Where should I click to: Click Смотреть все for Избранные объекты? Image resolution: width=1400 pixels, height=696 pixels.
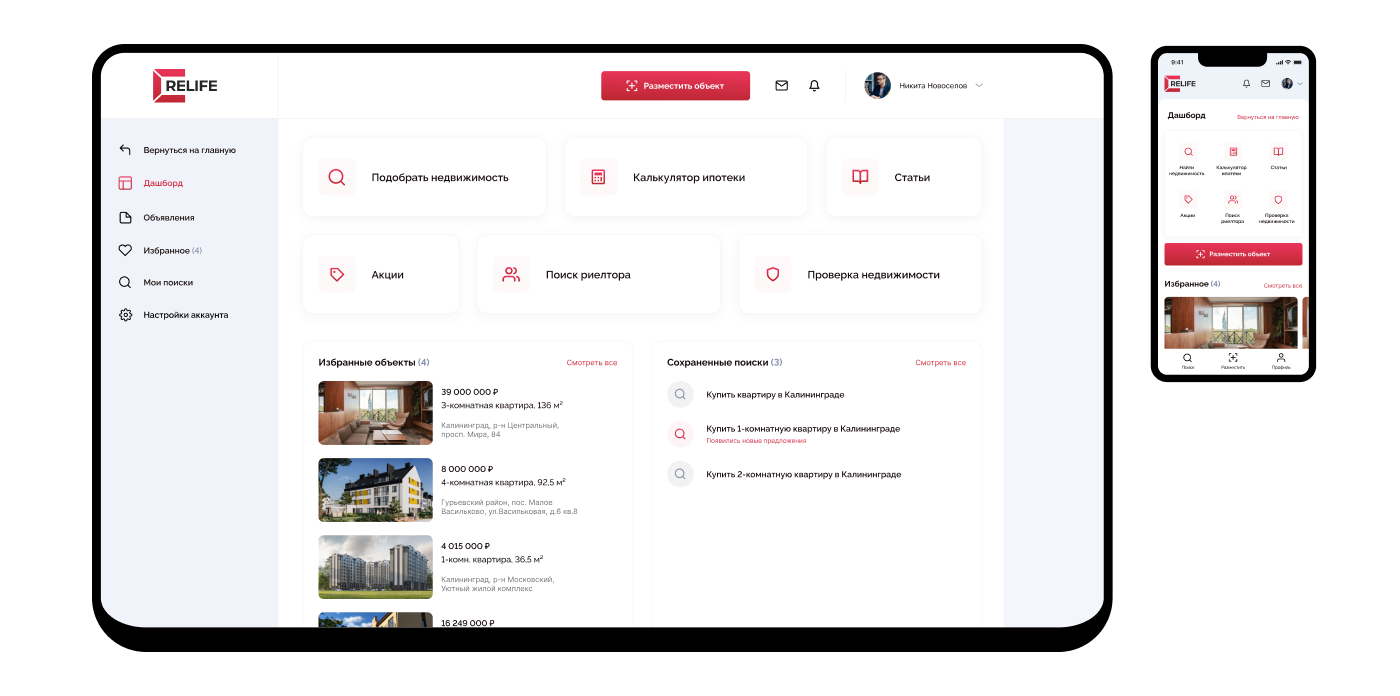click(591, 363)
